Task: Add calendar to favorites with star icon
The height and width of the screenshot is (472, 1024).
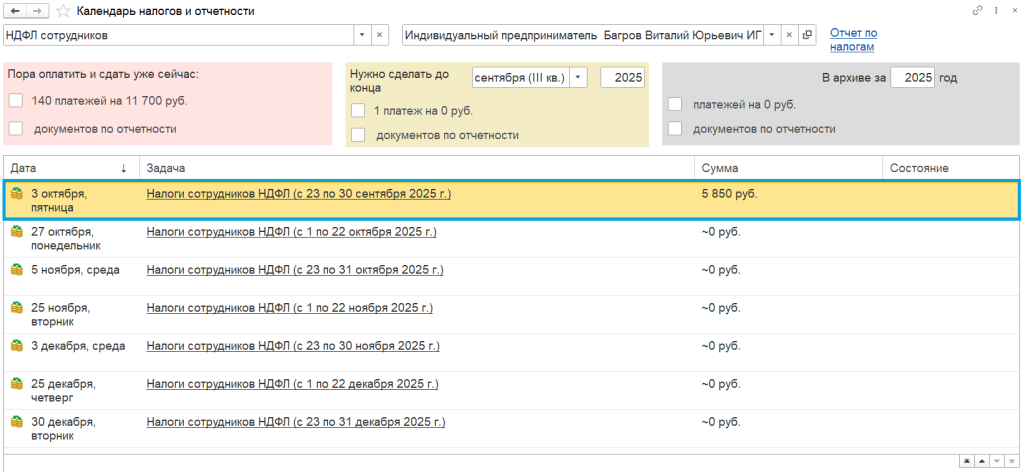Action: 63,11
